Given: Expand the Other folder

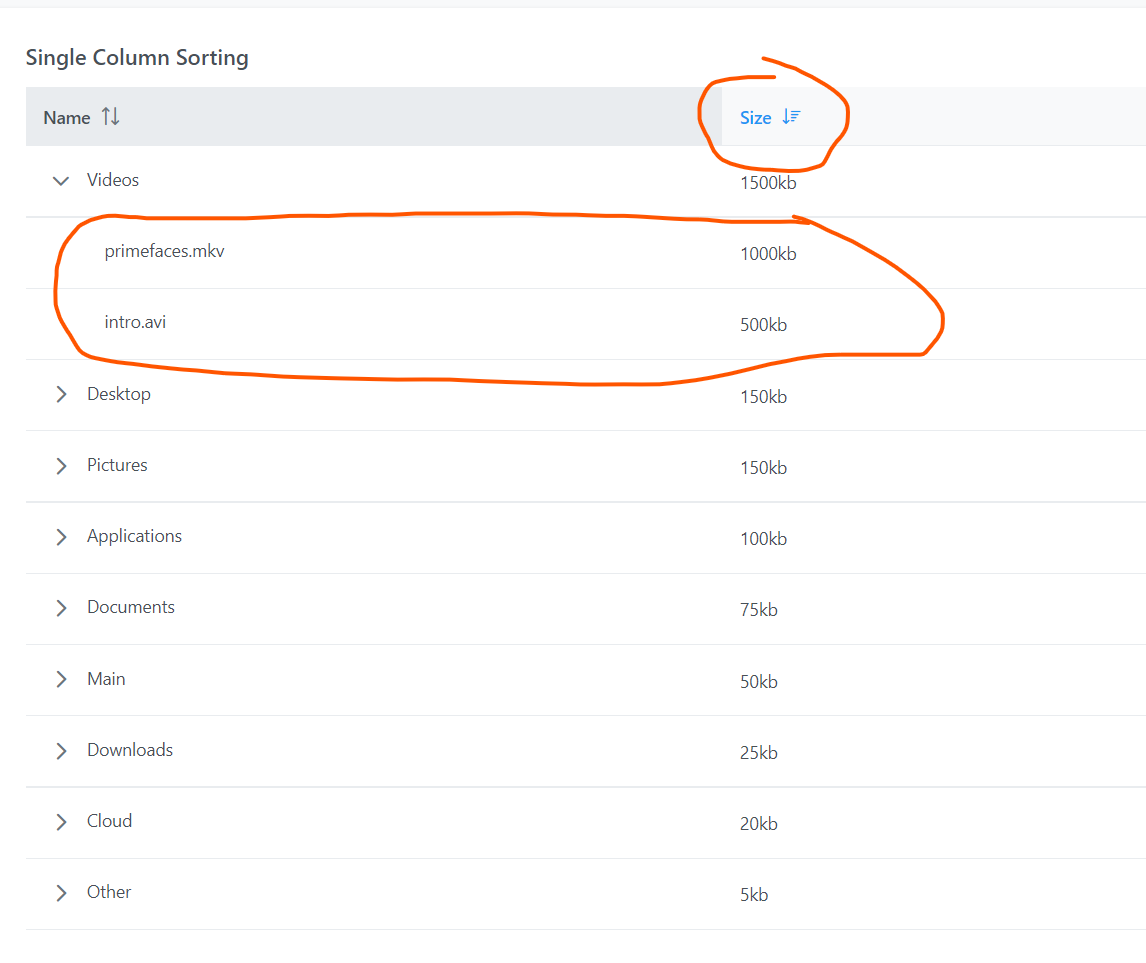Looking at the screenshot, I should (61, 893).
